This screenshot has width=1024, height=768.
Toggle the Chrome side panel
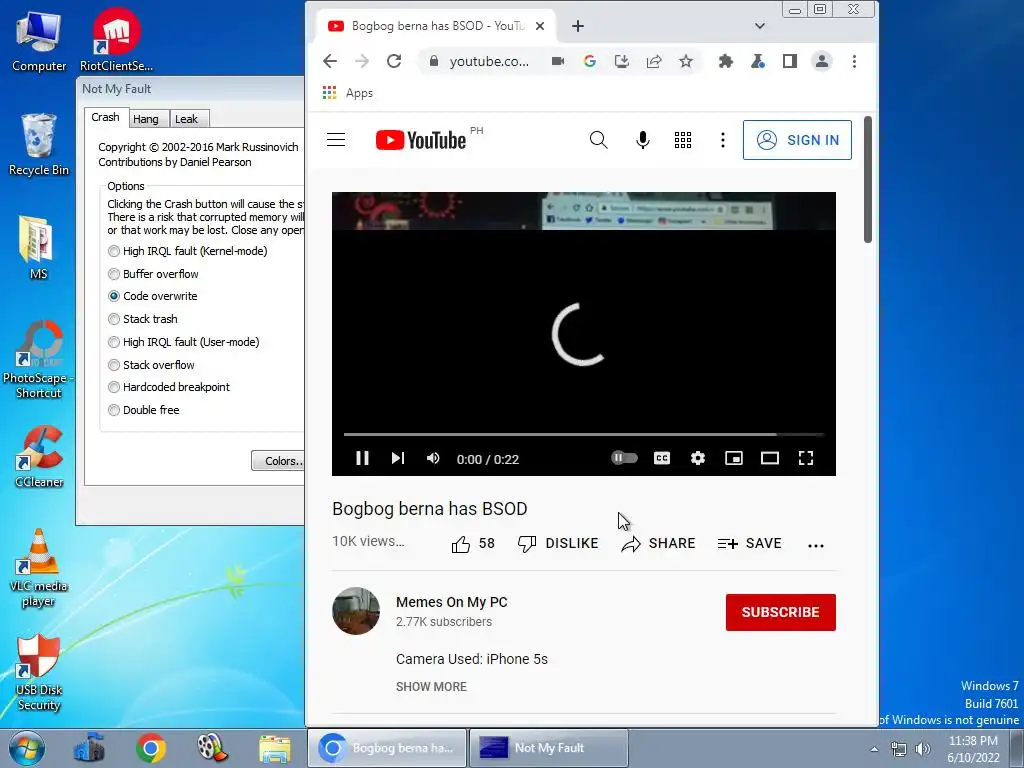pyautogui.click(x=790, y=61)
